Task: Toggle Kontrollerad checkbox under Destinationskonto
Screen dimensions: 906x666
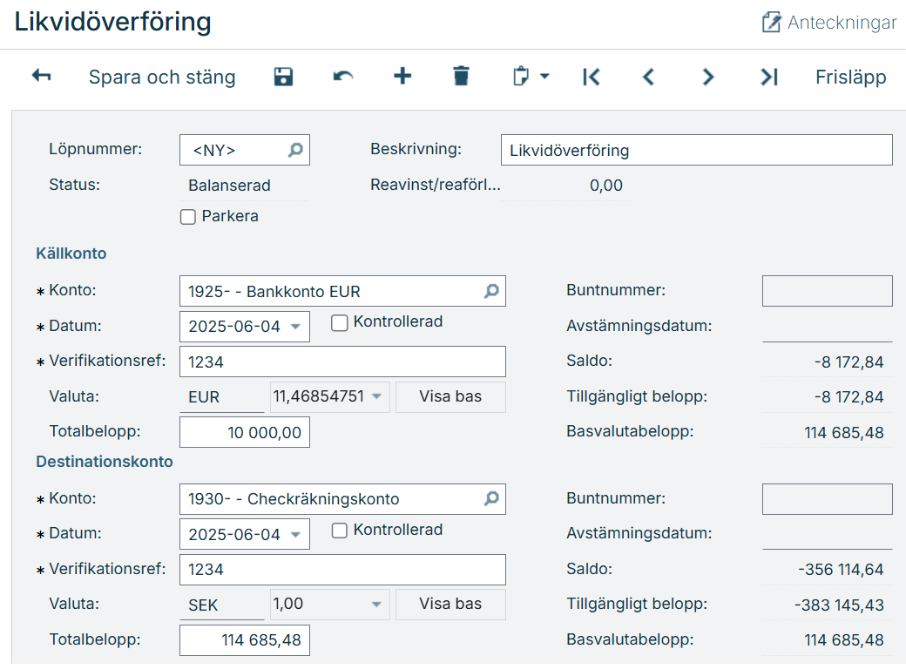Action: coord(340,531)
